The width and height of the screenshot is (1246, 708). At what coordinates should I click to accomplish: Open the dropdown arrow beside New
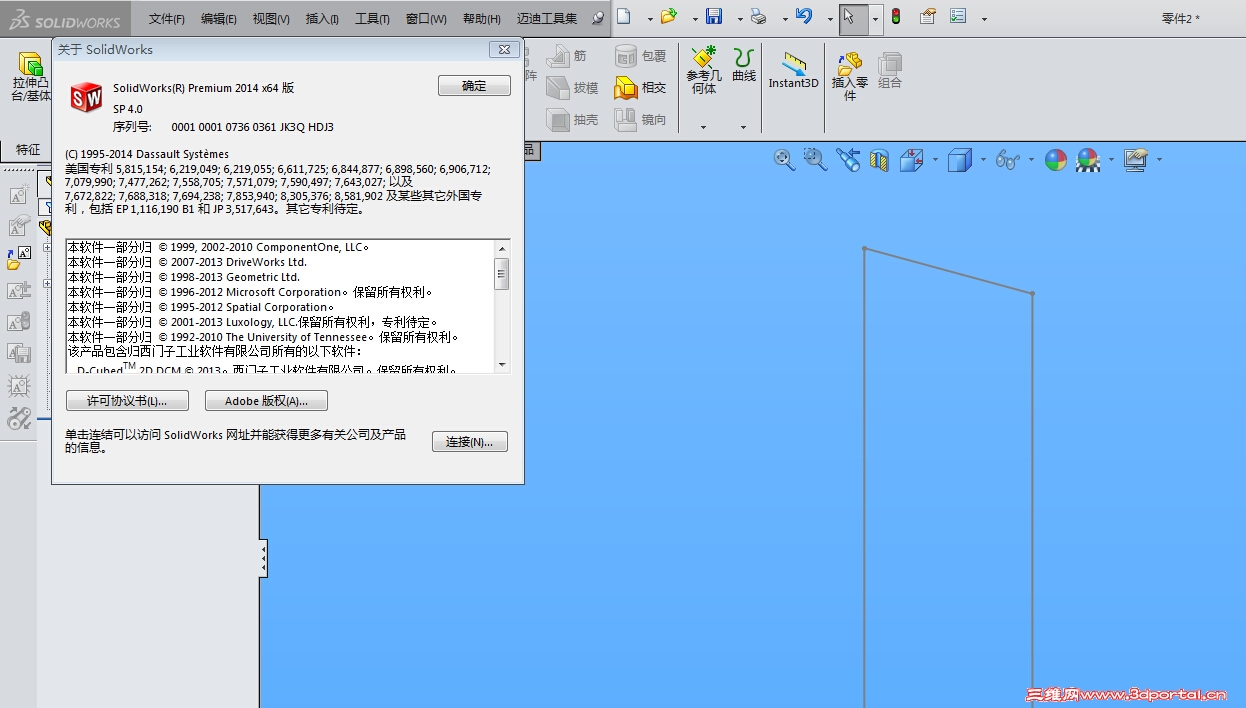[649, 18]
